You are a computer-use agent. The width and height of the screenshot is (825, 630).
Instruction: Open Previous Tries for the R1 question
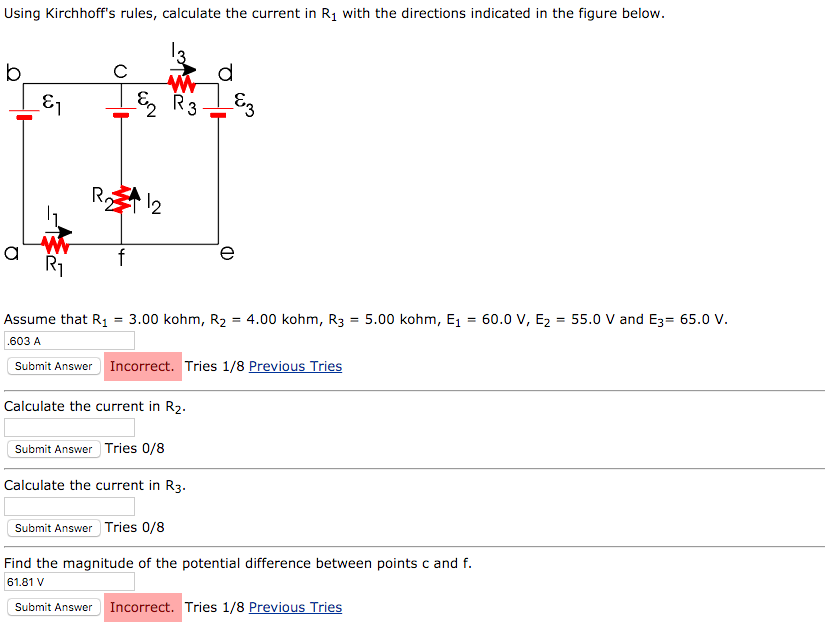coord(295,366)
